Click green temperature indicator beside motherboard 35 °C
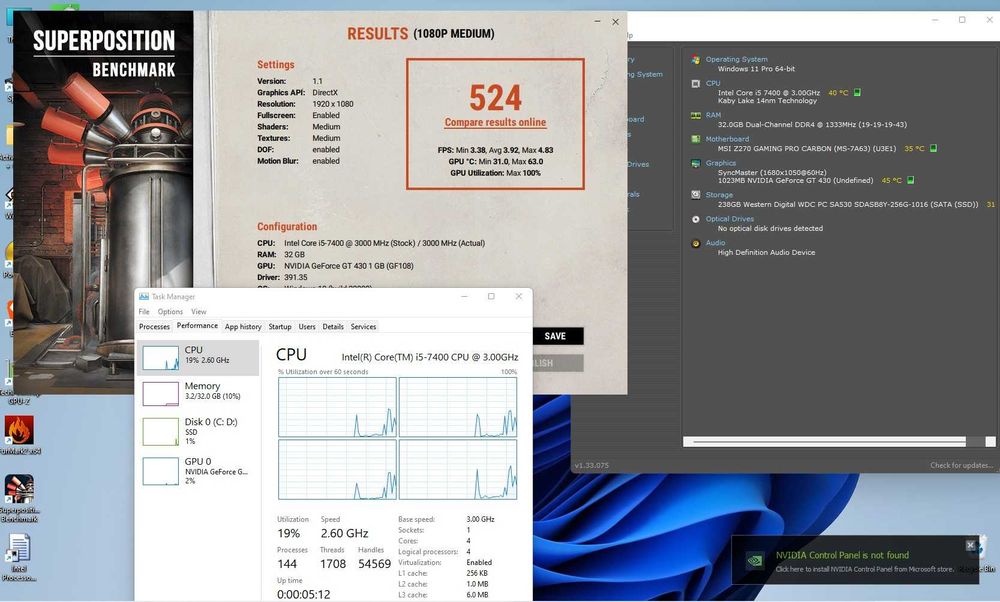Image resolution: width=1000 pixels, height=602 pixels. [x=933, y=149]
